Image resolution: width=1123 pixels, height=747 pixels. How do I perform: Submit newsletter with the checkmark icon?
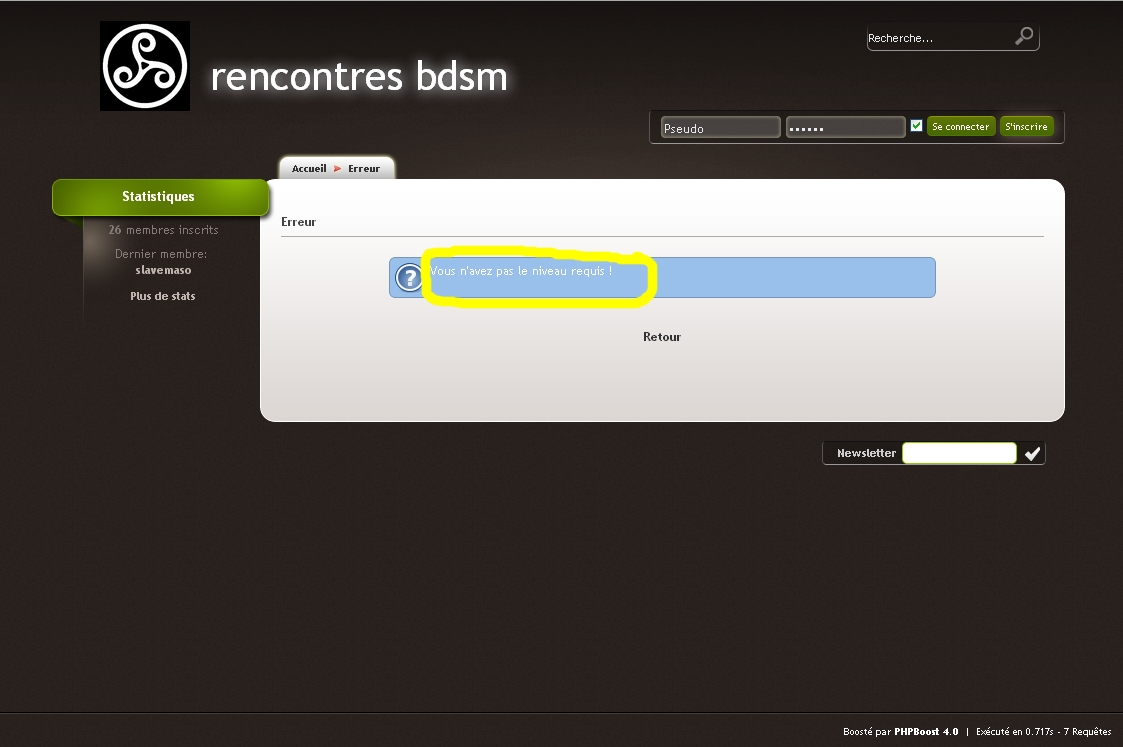pyautogui.click(x=1032, y=454)
